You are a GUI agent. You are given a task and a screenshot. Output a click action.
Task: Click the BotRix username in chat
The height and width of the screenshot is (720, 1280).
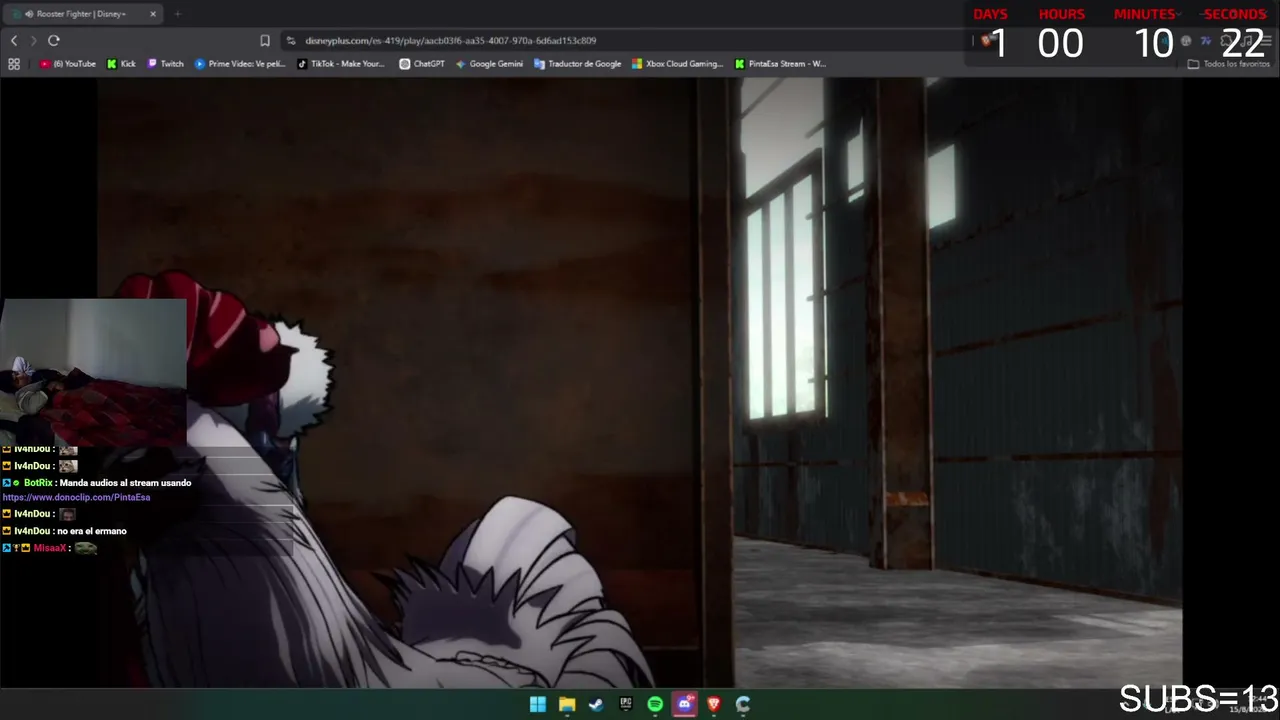coord(38,483)
